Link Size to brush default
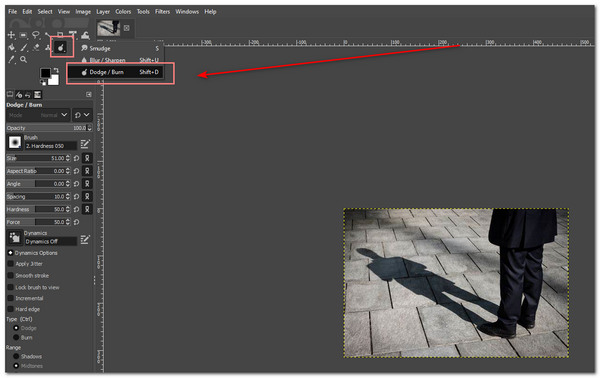Viewport: 600px width, 378px height. [x=87, y=158]
